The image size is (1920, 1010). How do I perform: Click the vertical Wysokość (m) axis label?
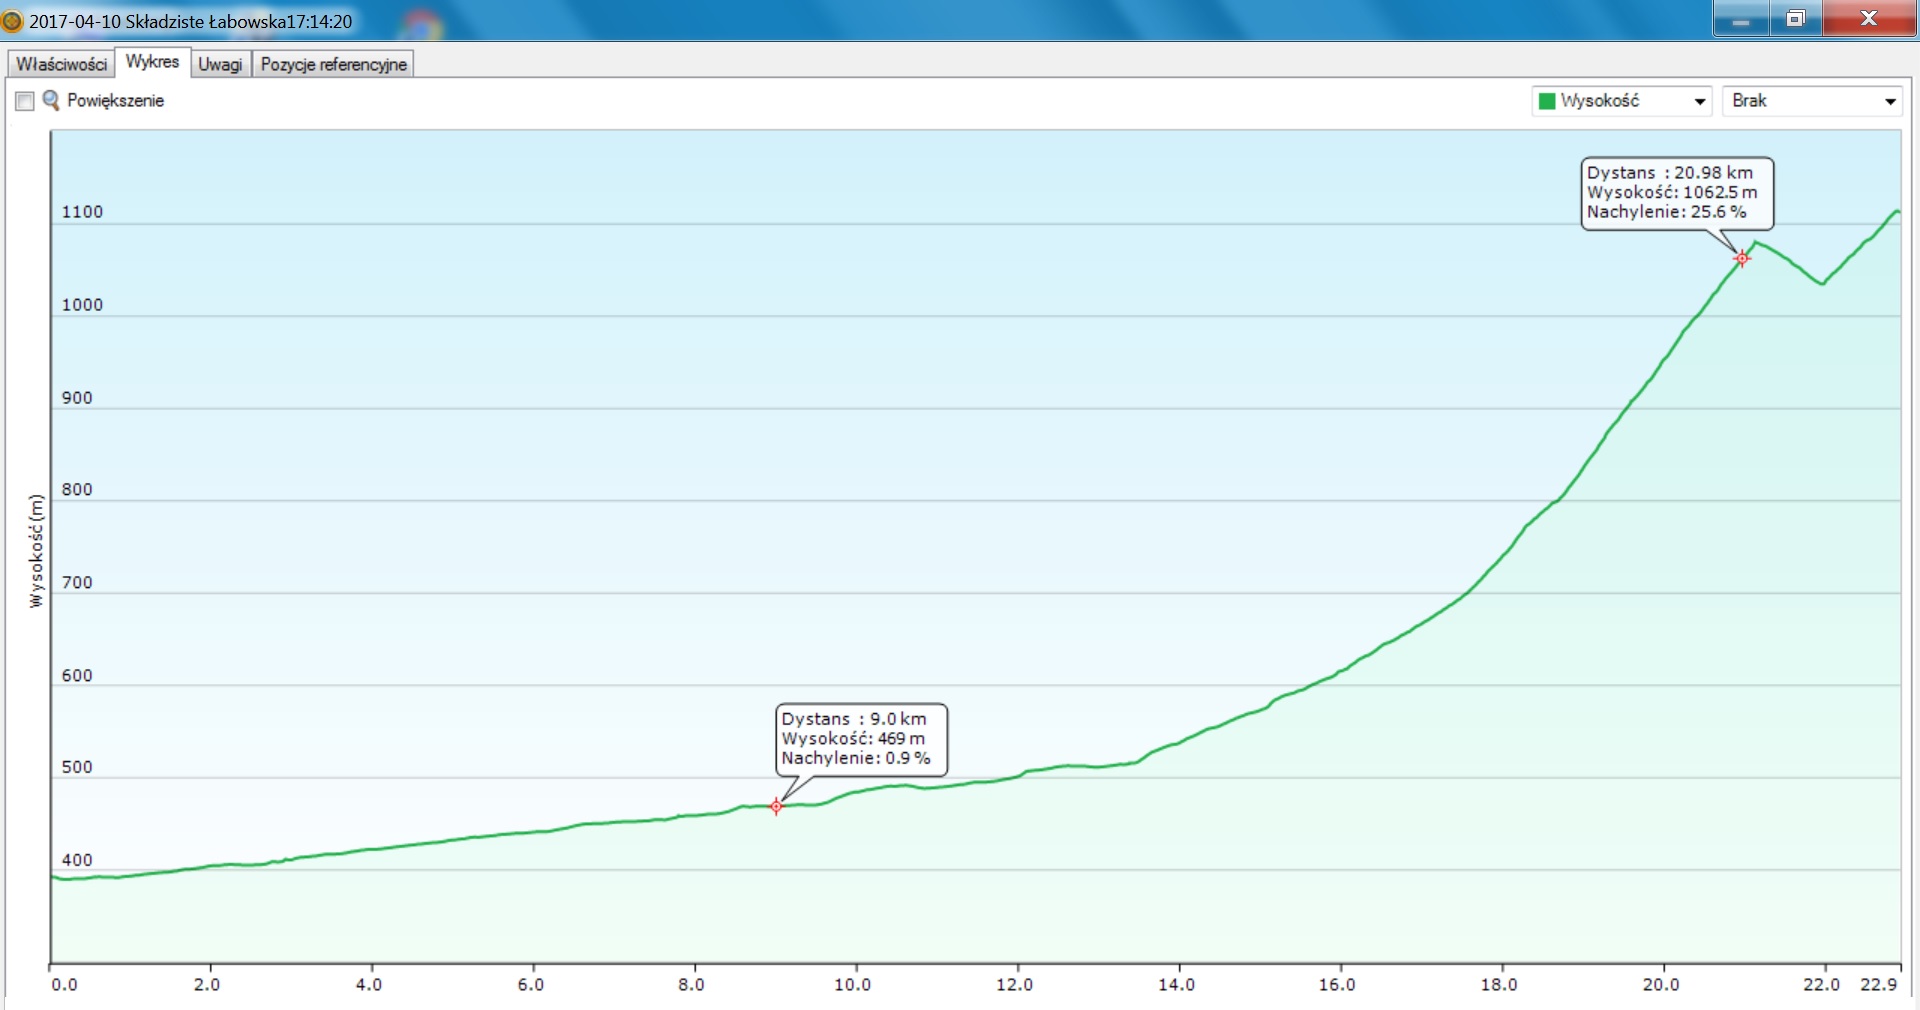[37, 551]
